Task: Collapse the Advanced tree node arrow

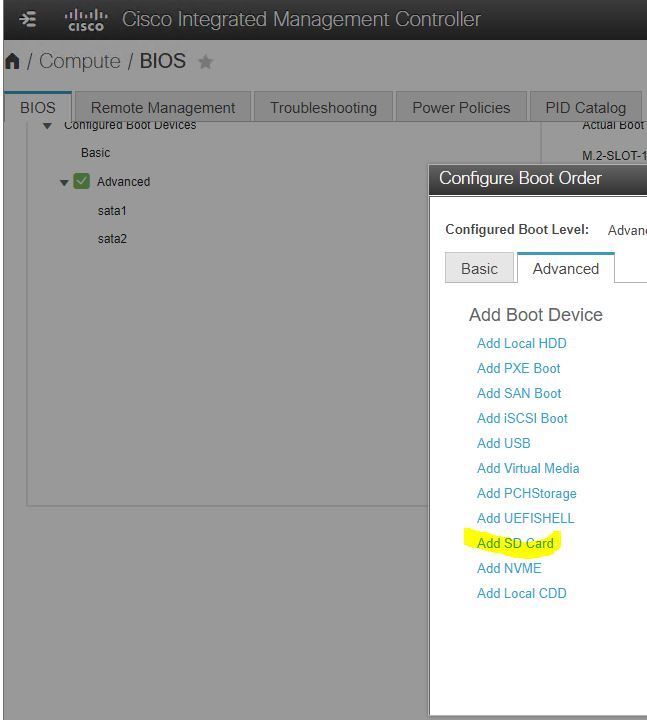Action: [x=64, y=183]
